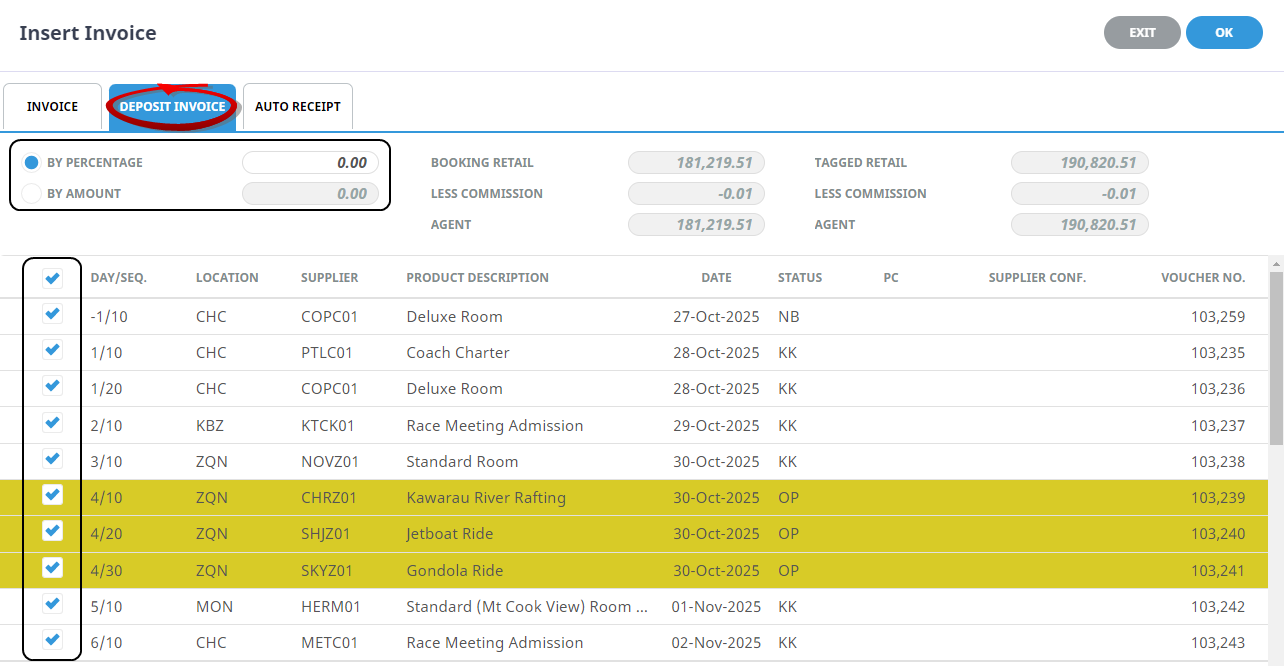Uncheck the Standard Room NOVZ01 checkbox
The height and width of the screenshot is (666, 1284).
pos(52,459)
